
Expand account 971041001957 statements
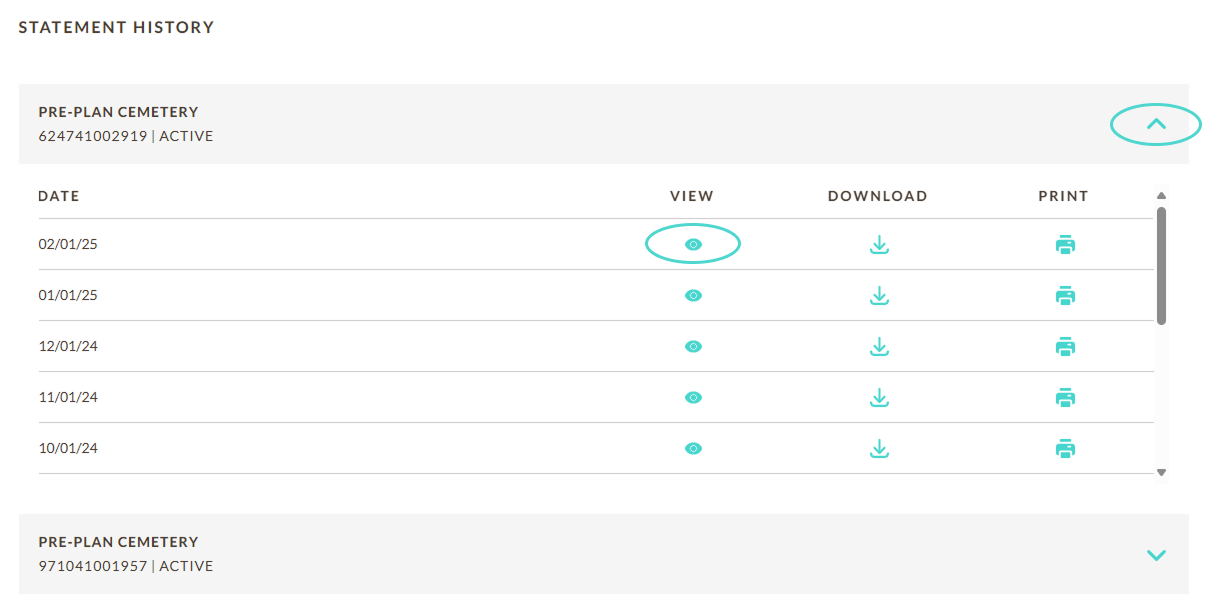pos(1156,555)
